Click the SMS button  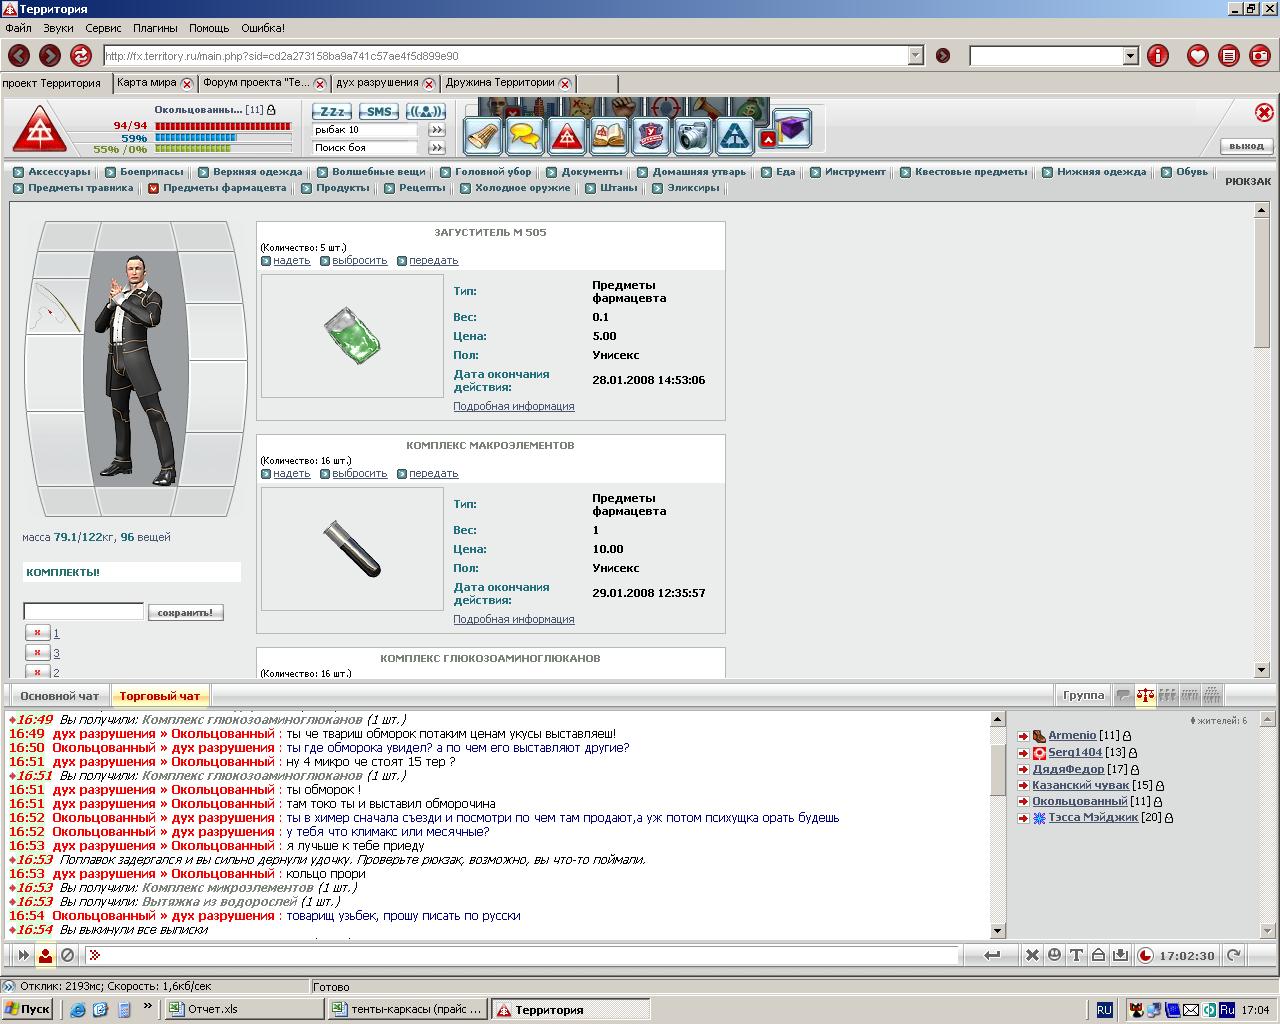point(378,112)
